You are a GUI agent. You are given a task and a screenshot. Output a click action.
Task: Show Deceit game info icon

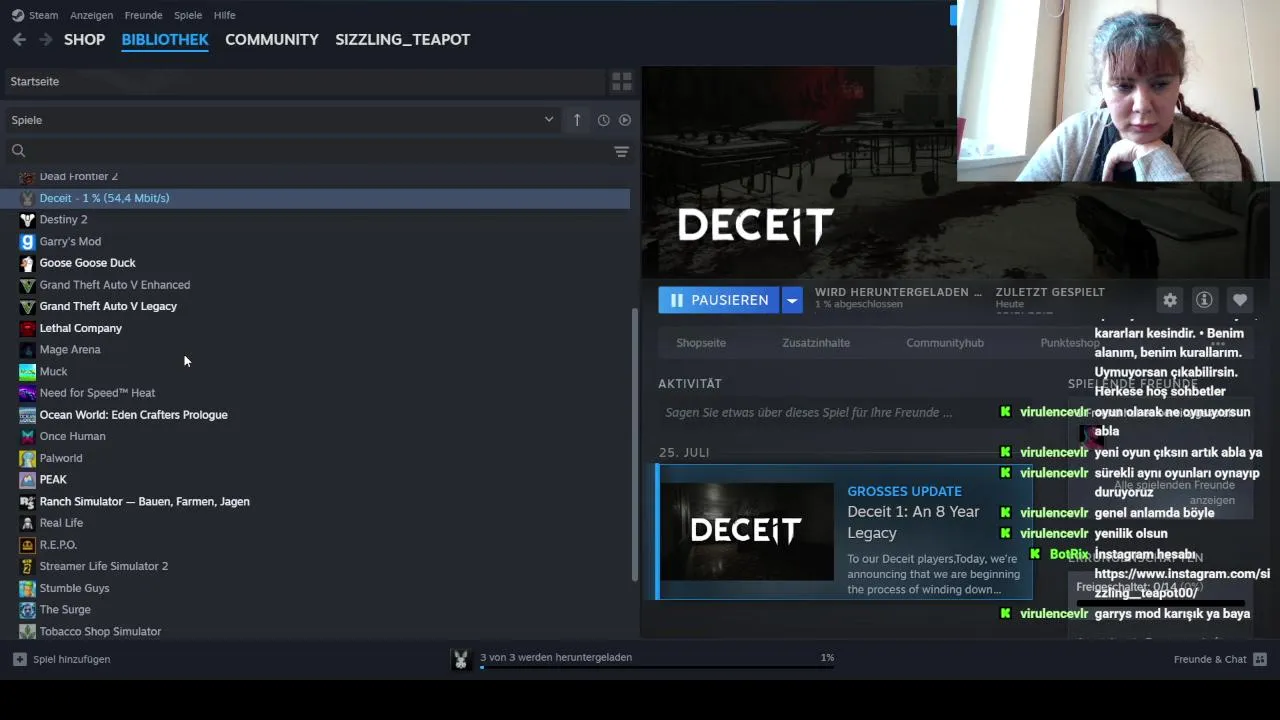click(1204, 300)
